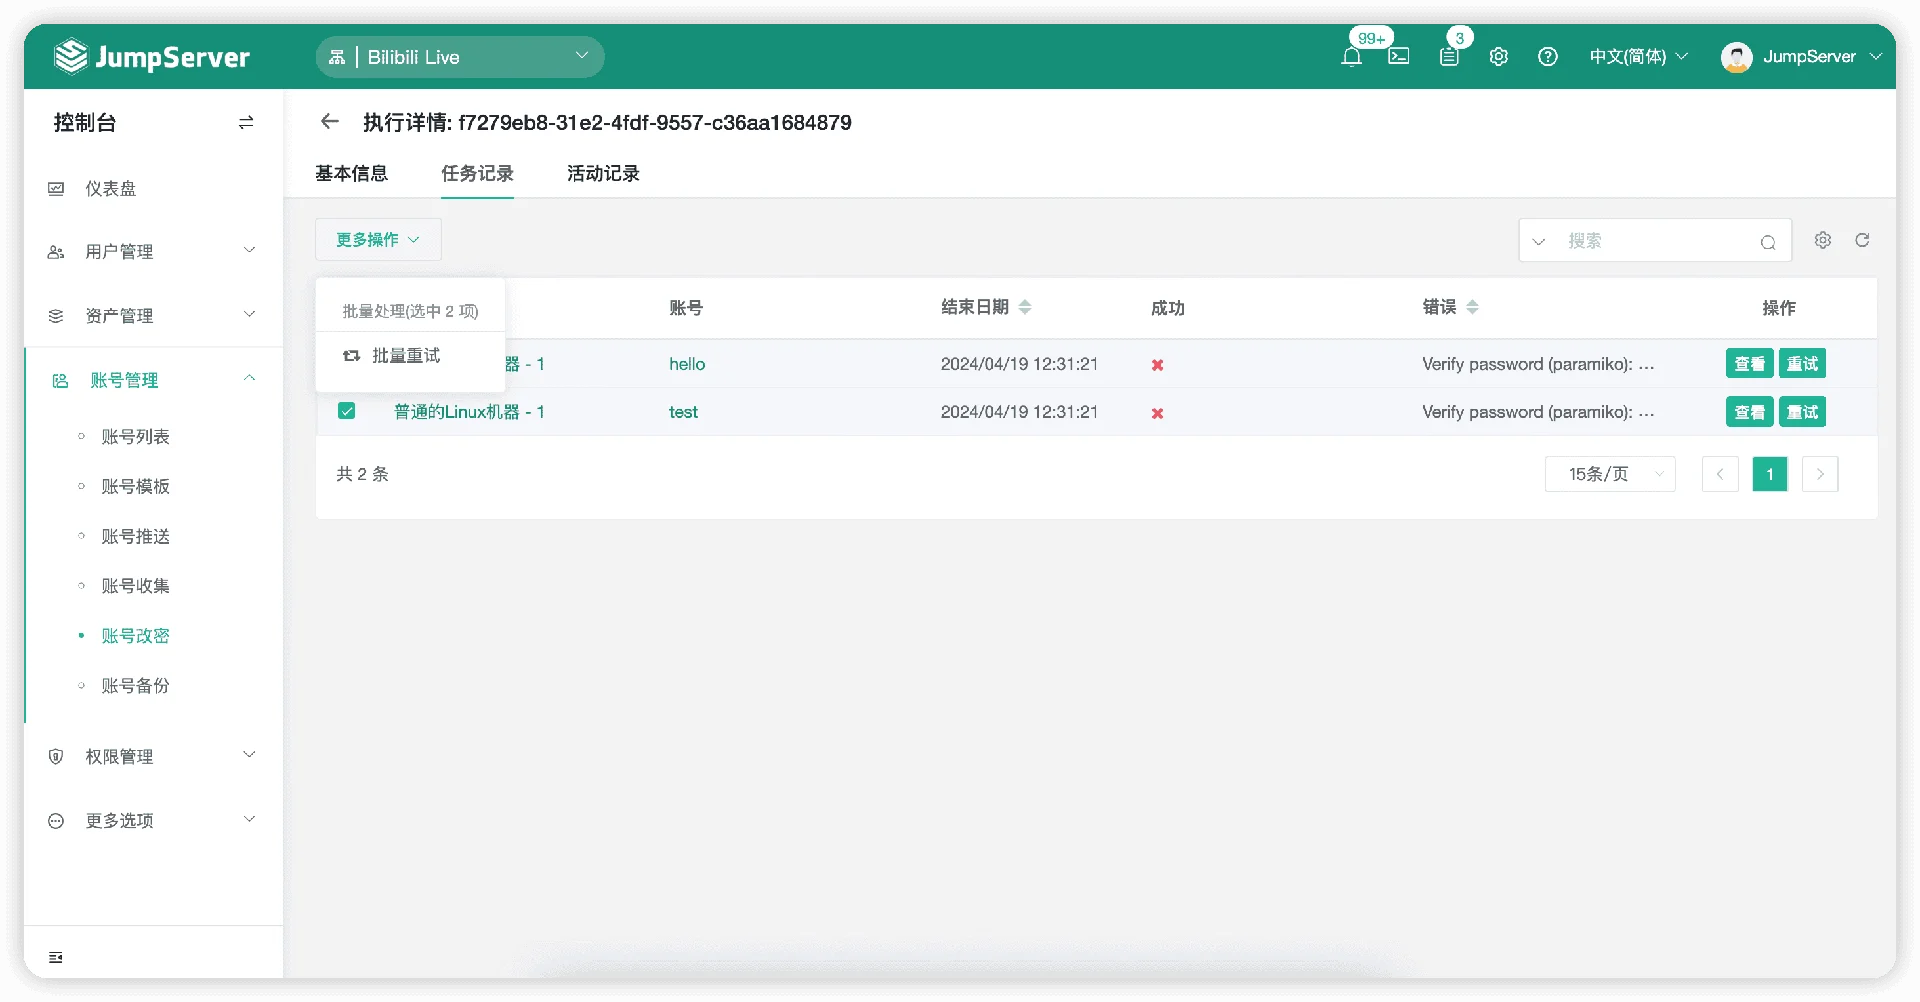The width and height of the screenshot is (1920, 1002).
Task: Open the test account link
Action: [683, 412]
